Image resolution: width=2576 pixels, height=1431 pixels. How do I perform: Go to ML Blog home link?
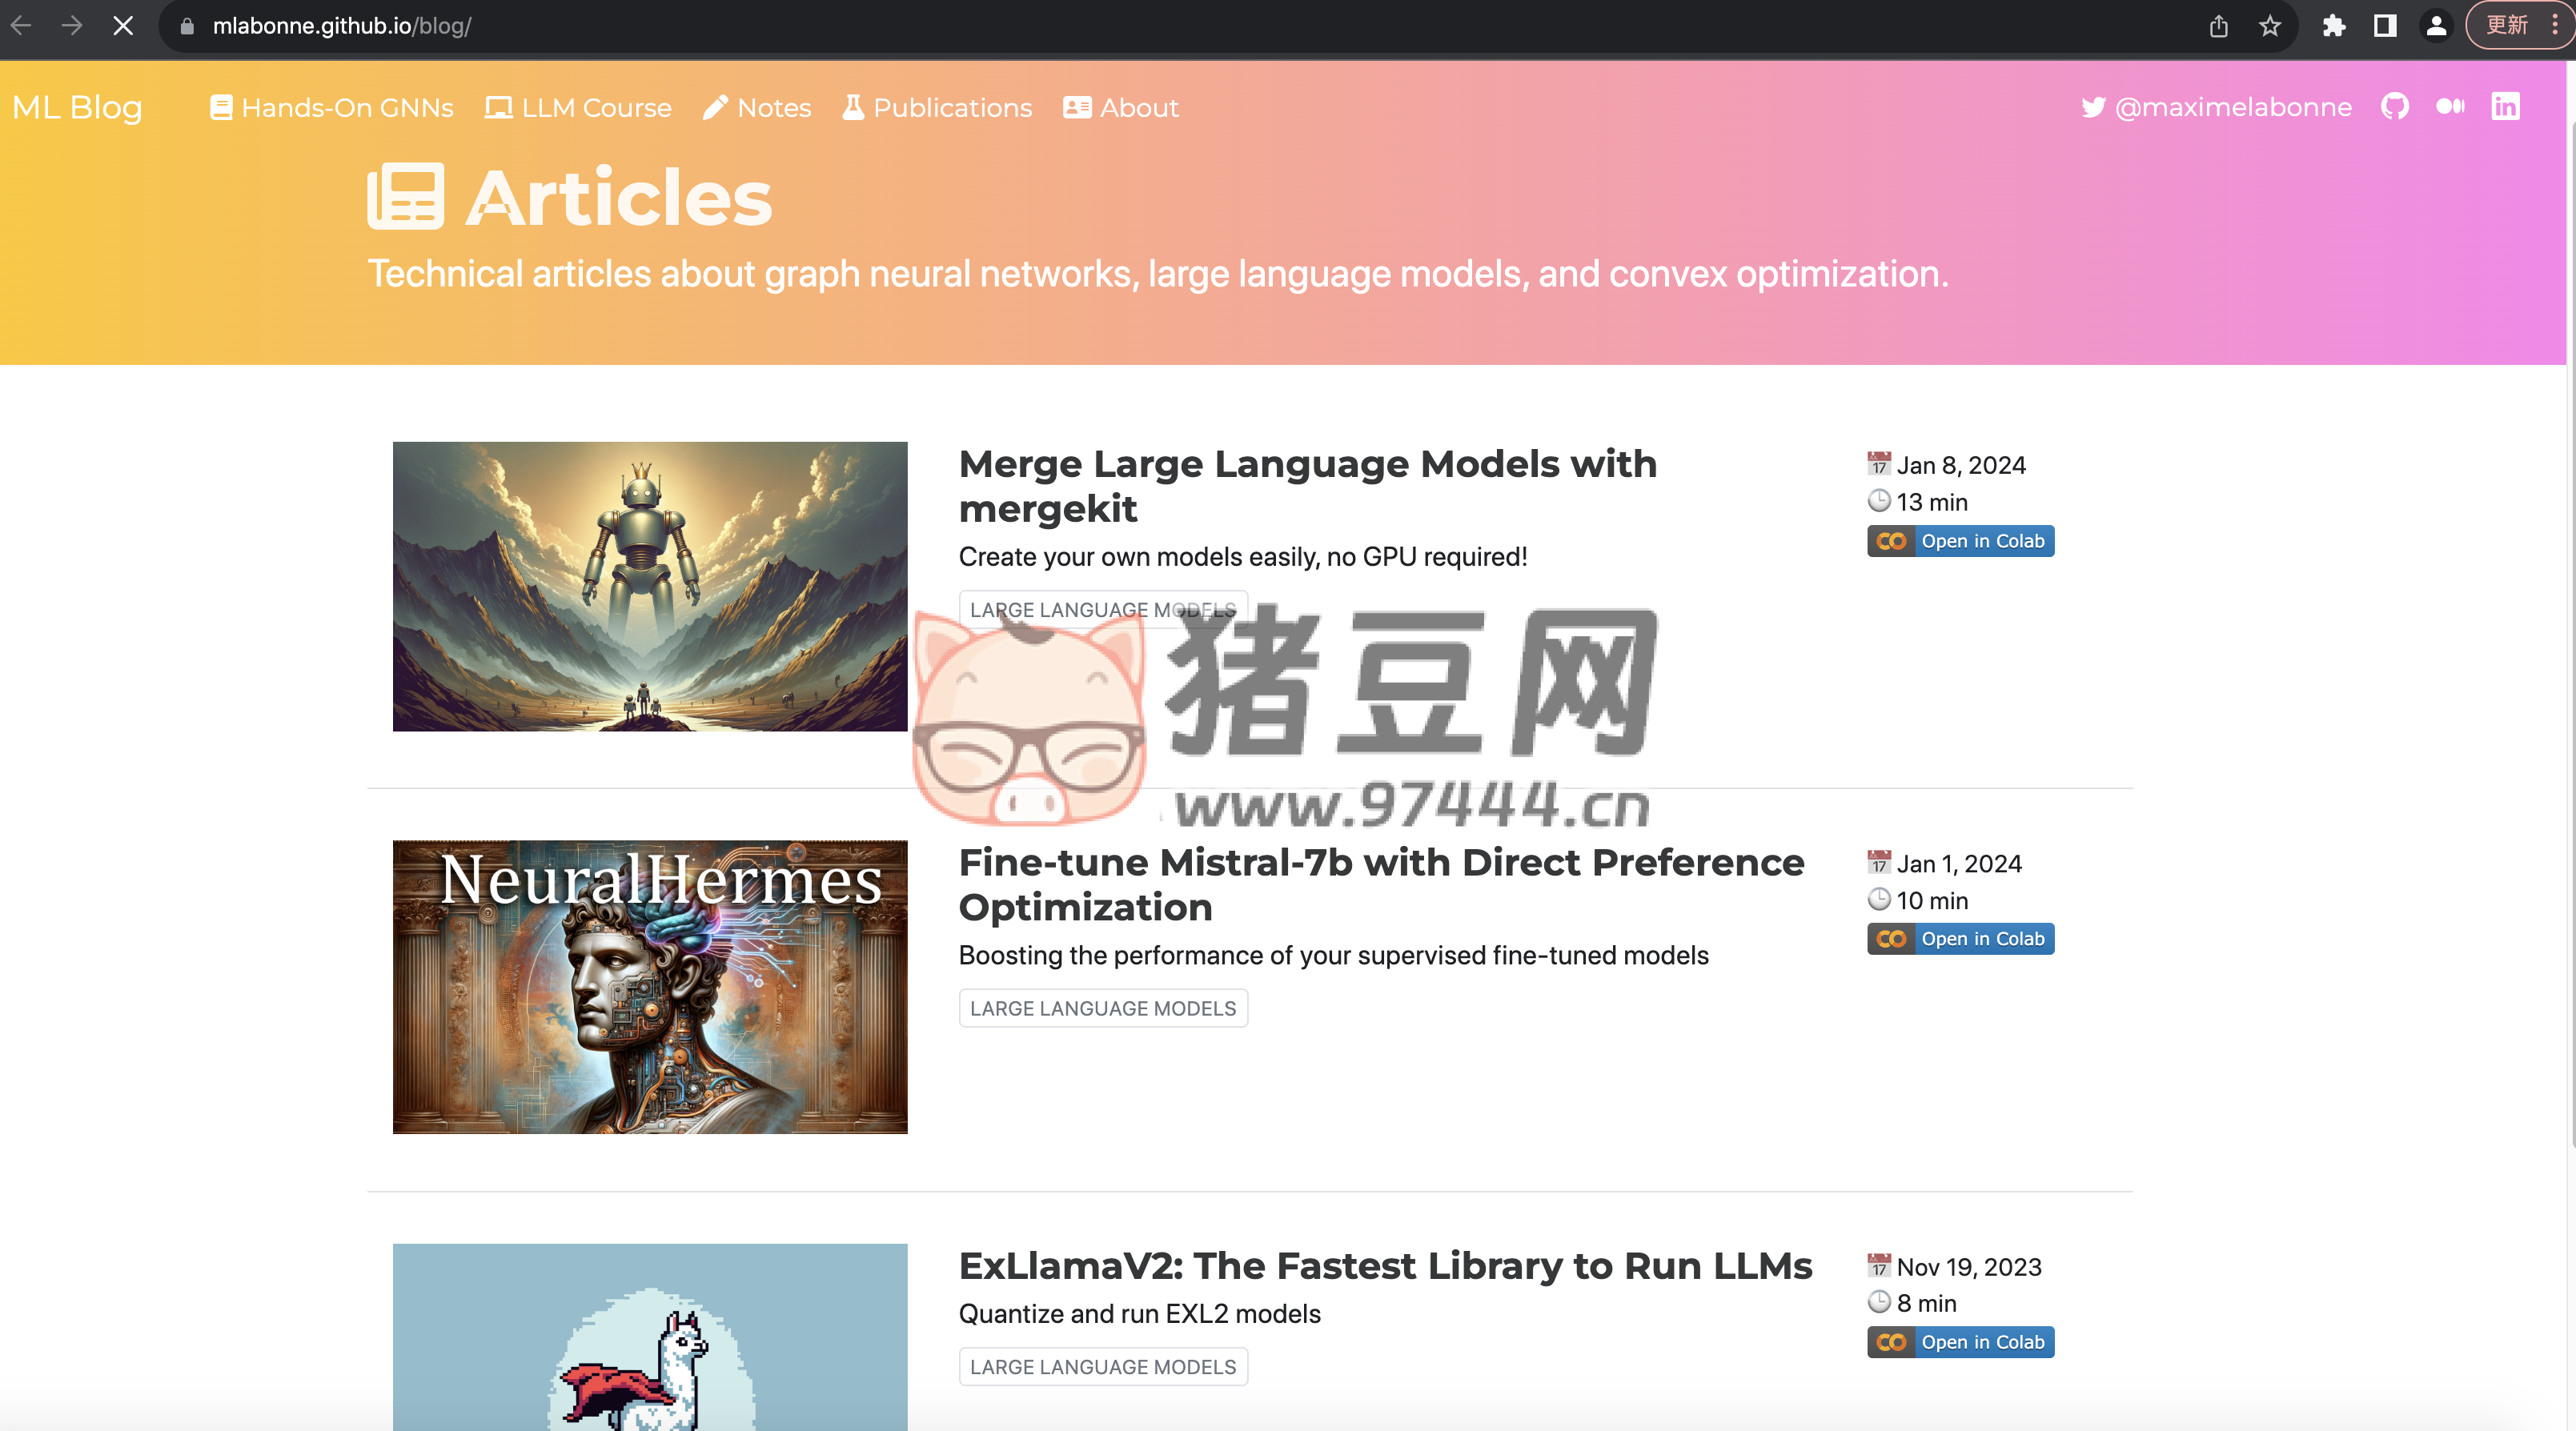(x=77, y=107)
